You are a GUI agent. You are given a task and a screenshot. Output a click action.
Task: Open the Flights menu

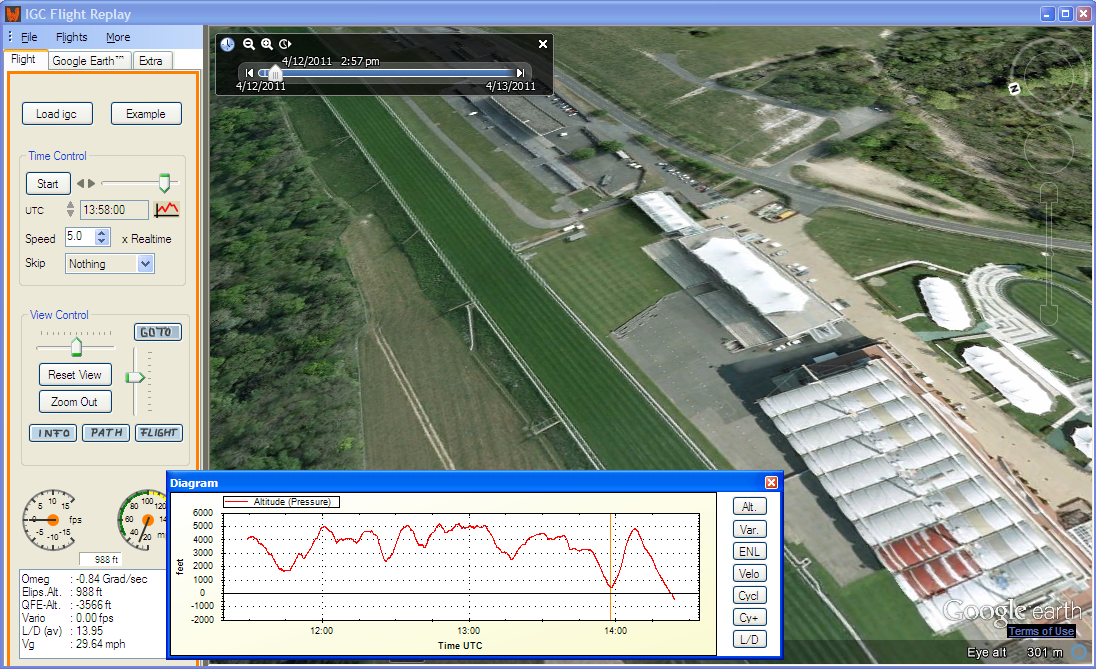(71, 37)
